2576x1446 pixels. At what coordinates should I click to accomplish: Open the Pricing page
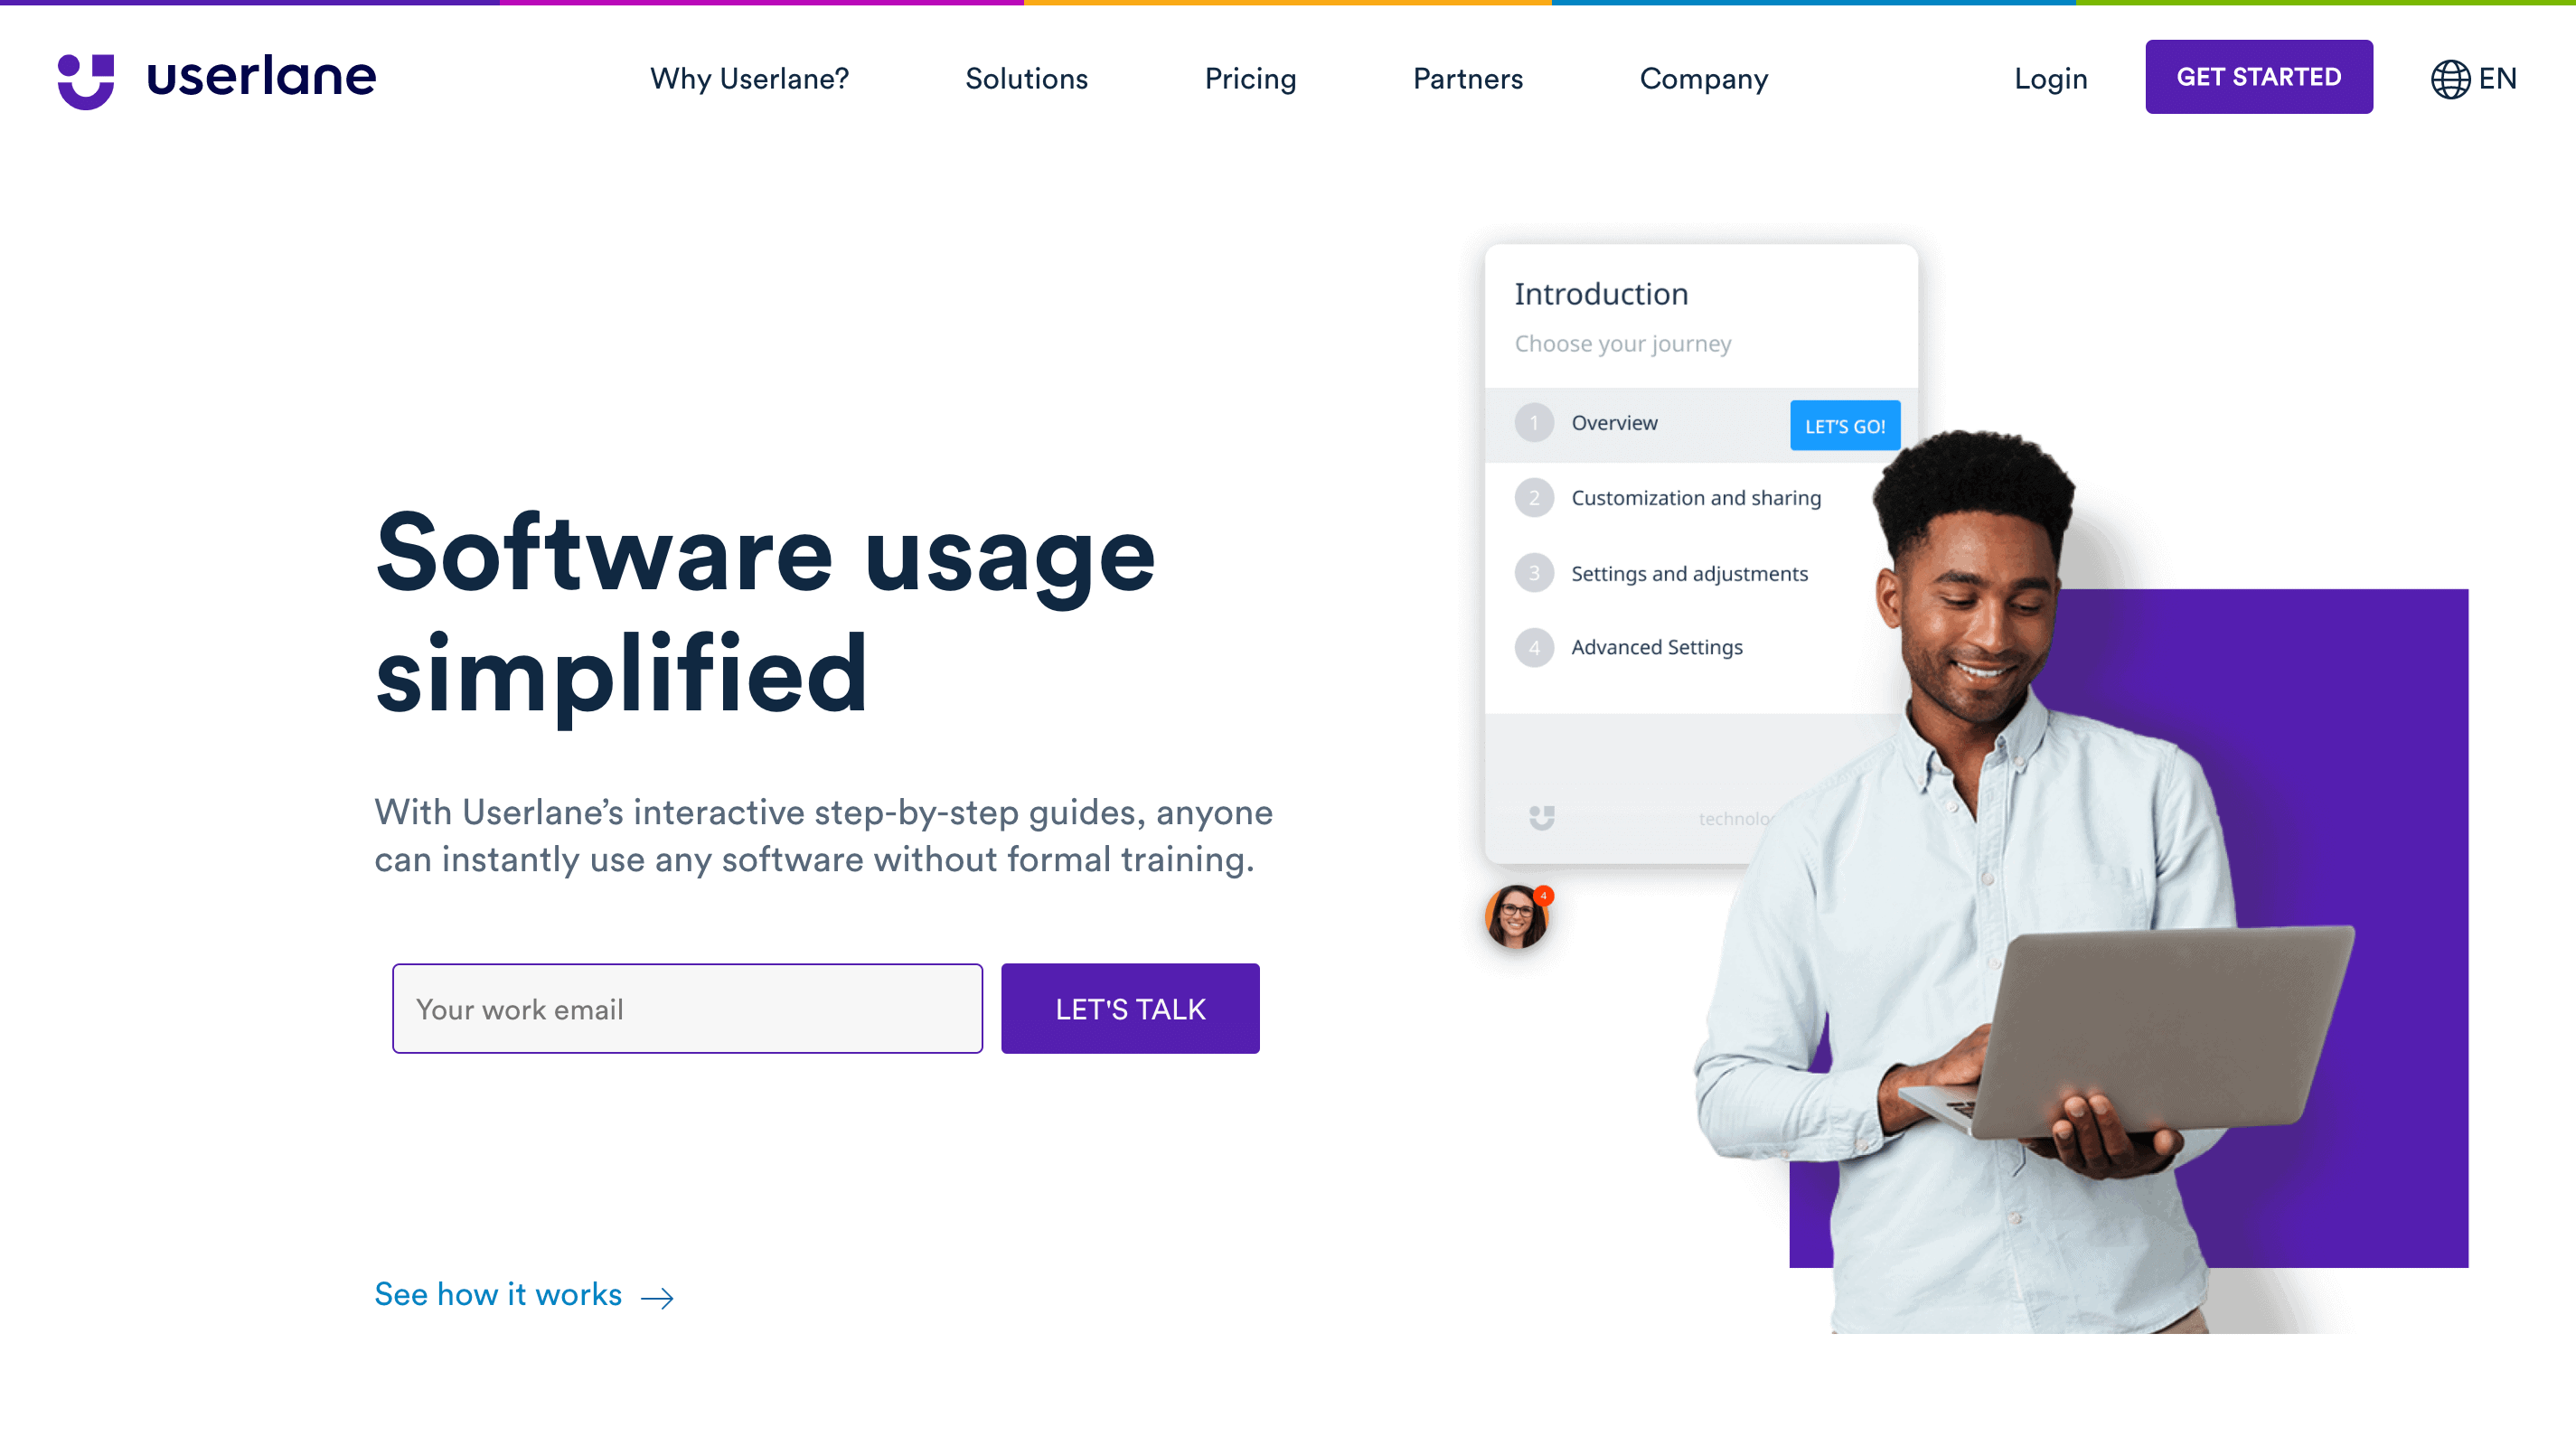point(1251,78)
